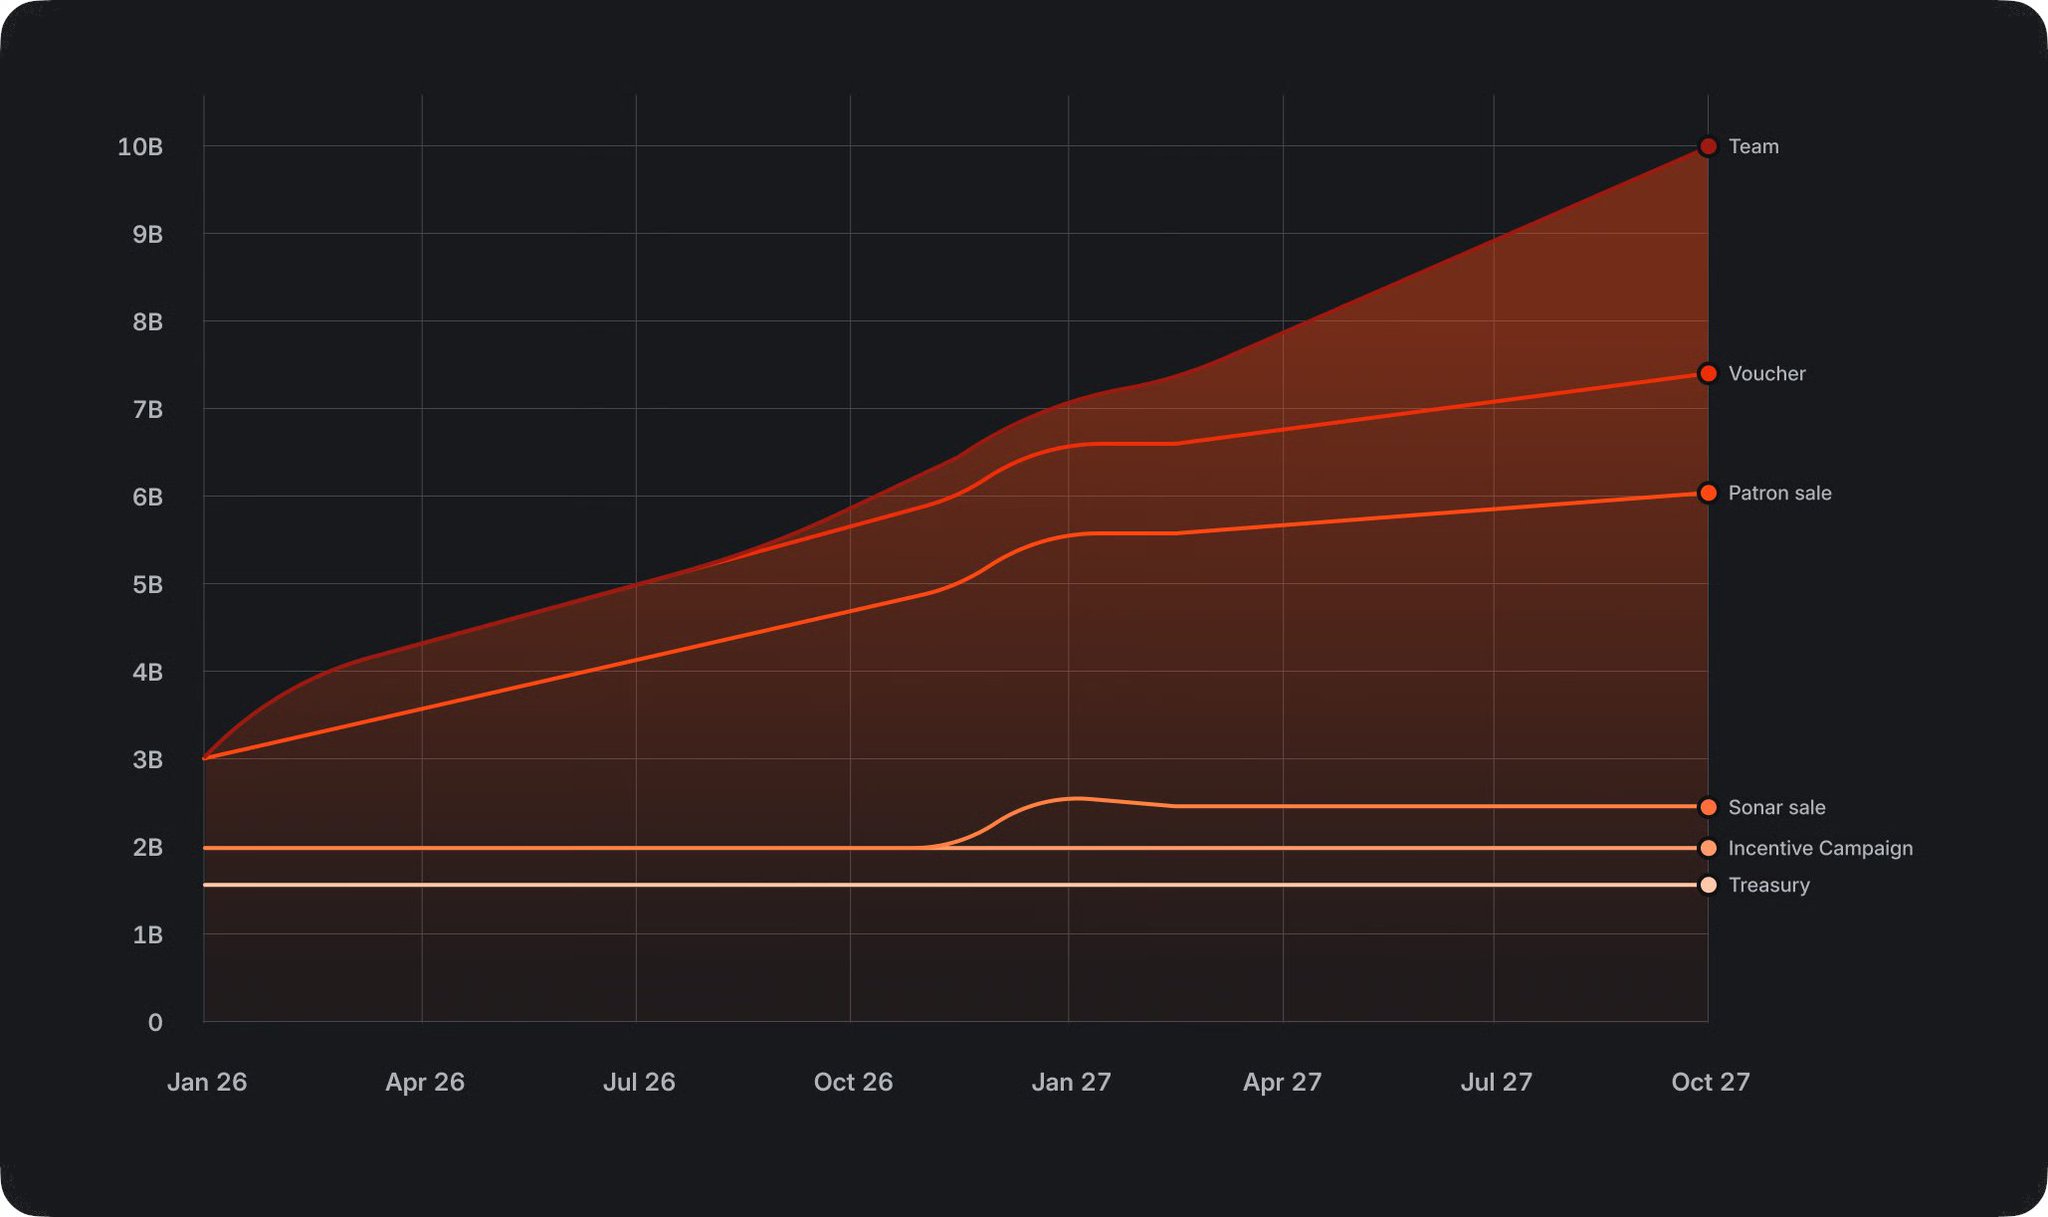This screenshot has height=1217, width=2048.
Task: Click the Jan 27 x-axis label
Action: pos(1071,1082)
